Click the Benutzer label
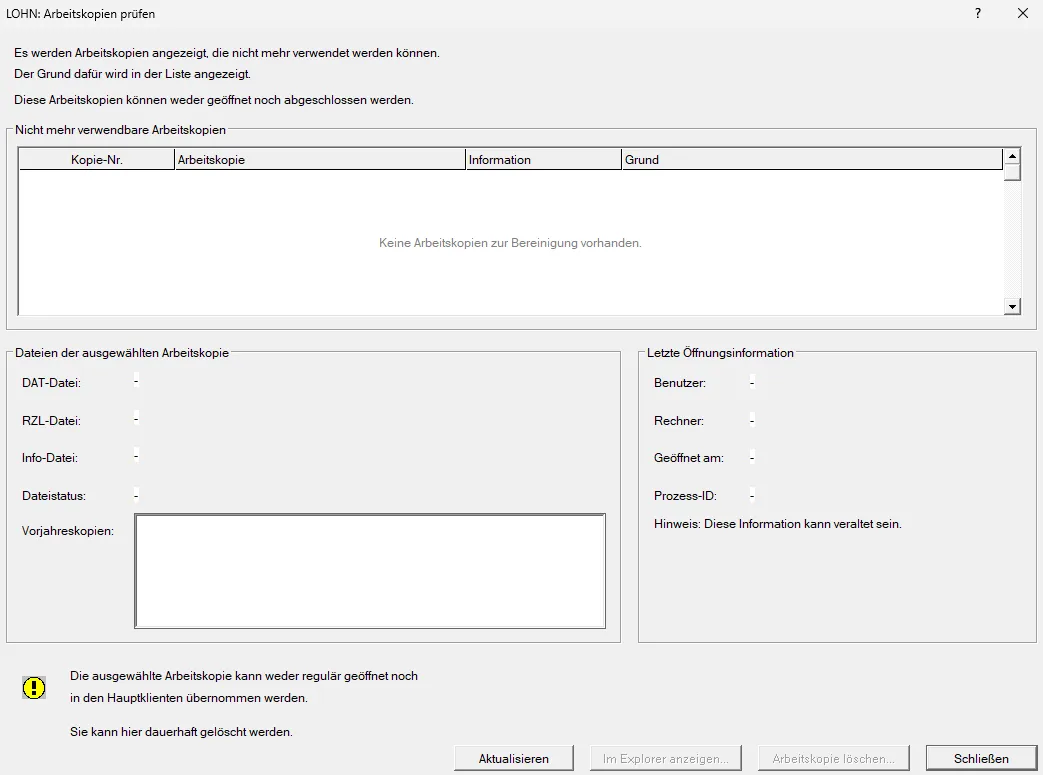This screenshot has width=1043, height=775. [680, 383]
